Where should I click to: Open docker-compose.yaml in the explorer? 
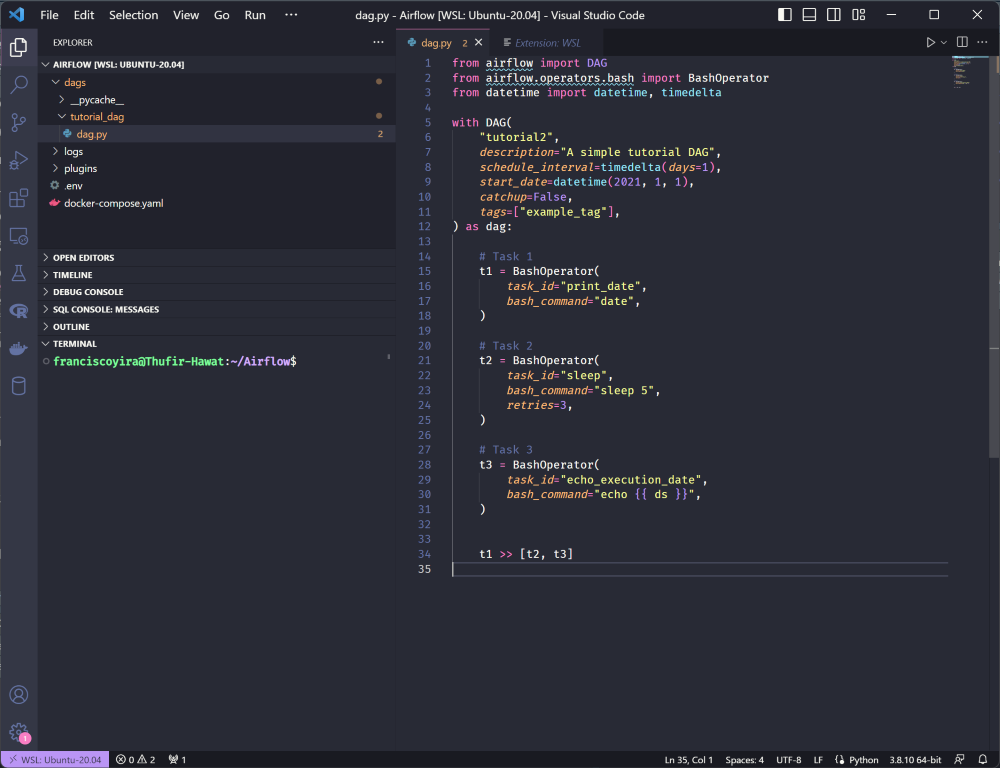113,203
